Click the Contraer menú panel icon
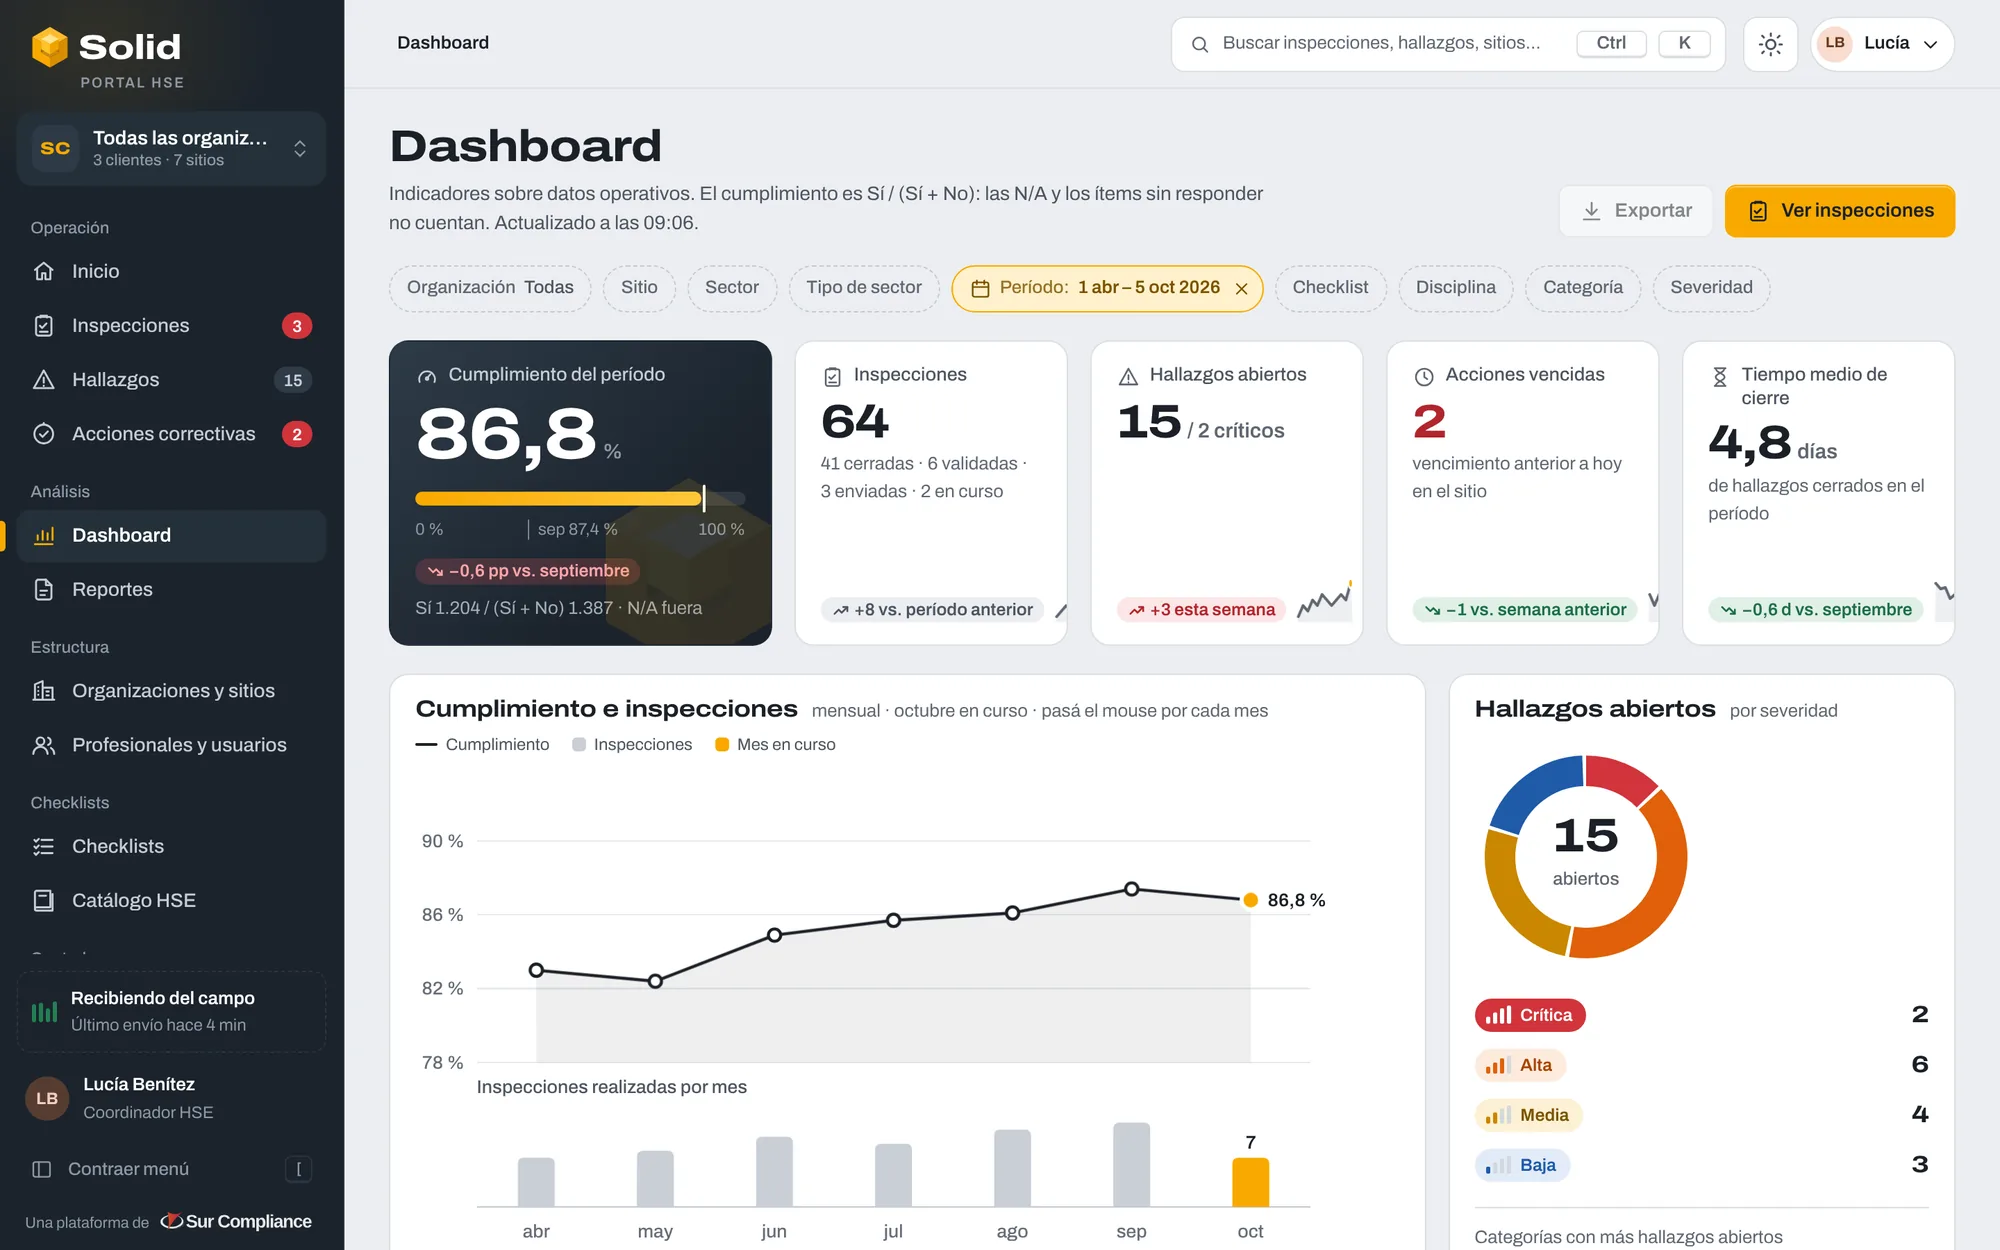This screenshot has height=1250, width=2000. 42,1169
